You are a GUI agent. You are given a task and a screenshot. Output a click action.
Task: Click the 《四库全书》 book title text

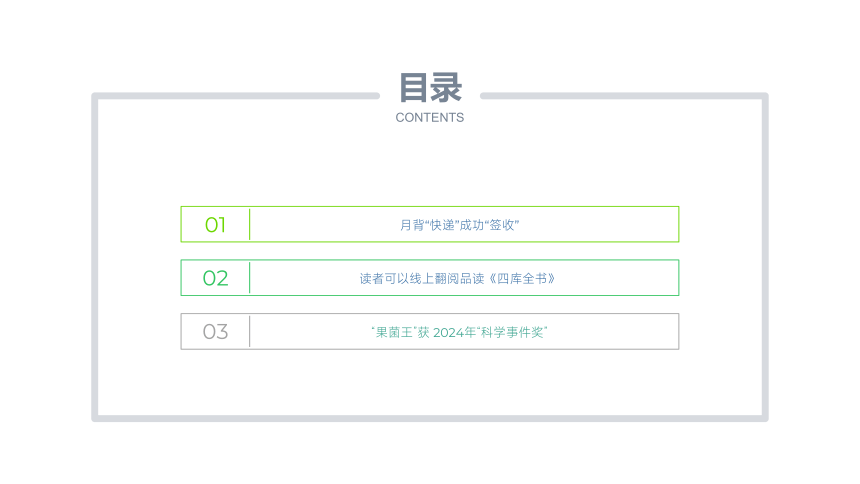[x=522, y=279]
